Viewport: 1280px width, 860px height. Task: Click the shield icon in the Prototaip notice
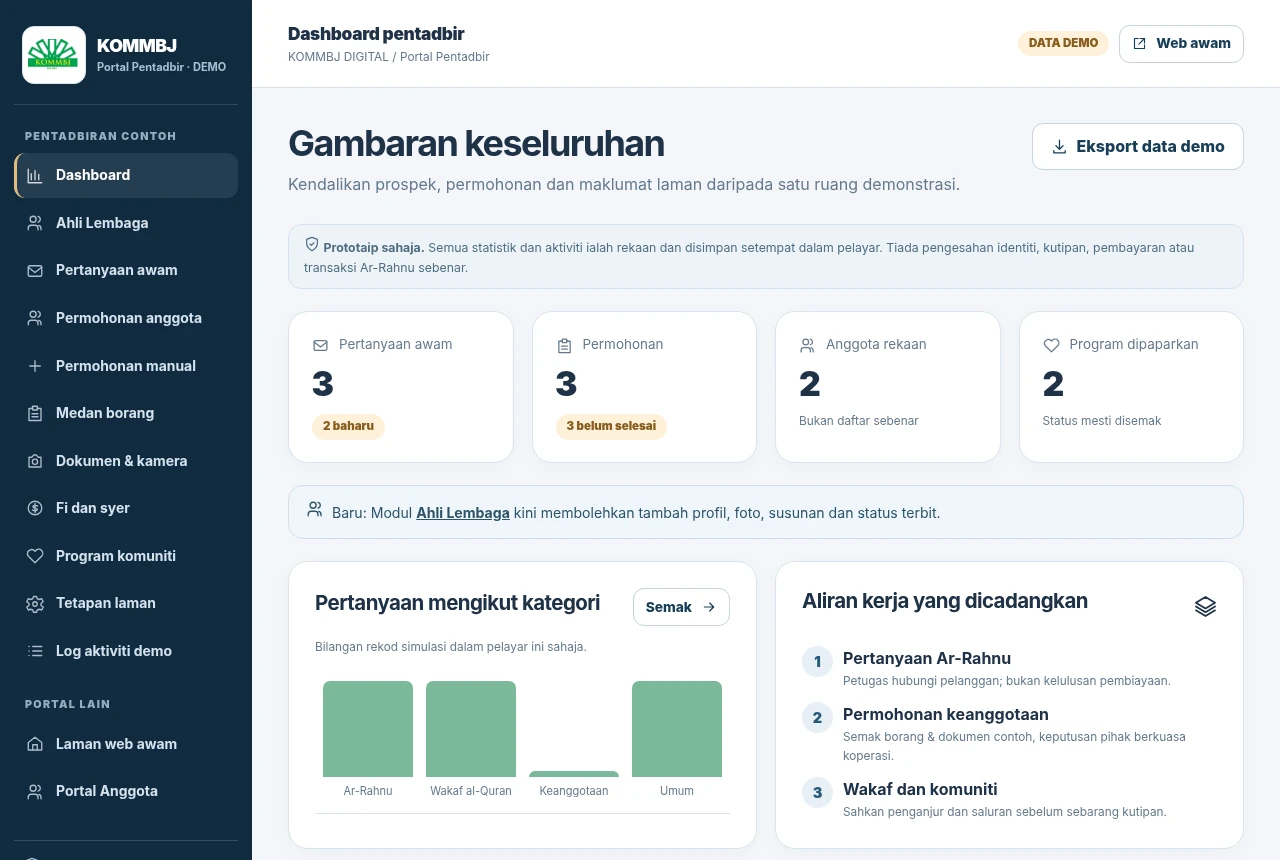(312, 244)
